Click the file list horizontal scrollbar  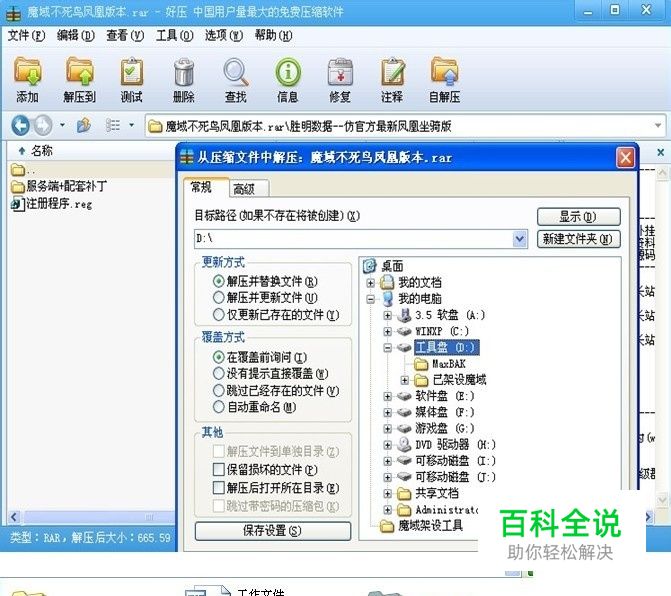coord(98,517)
